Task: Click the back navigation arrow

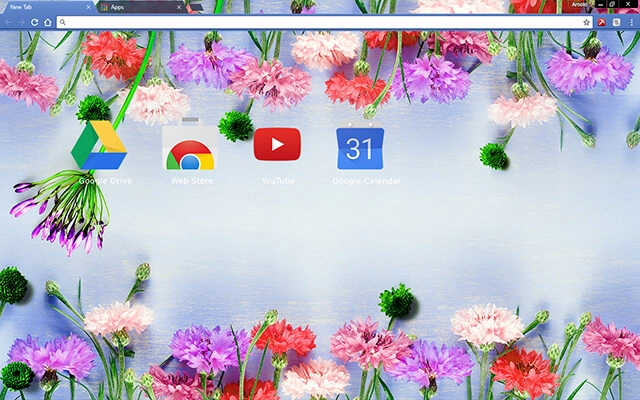Action: (x=9, y=22)
